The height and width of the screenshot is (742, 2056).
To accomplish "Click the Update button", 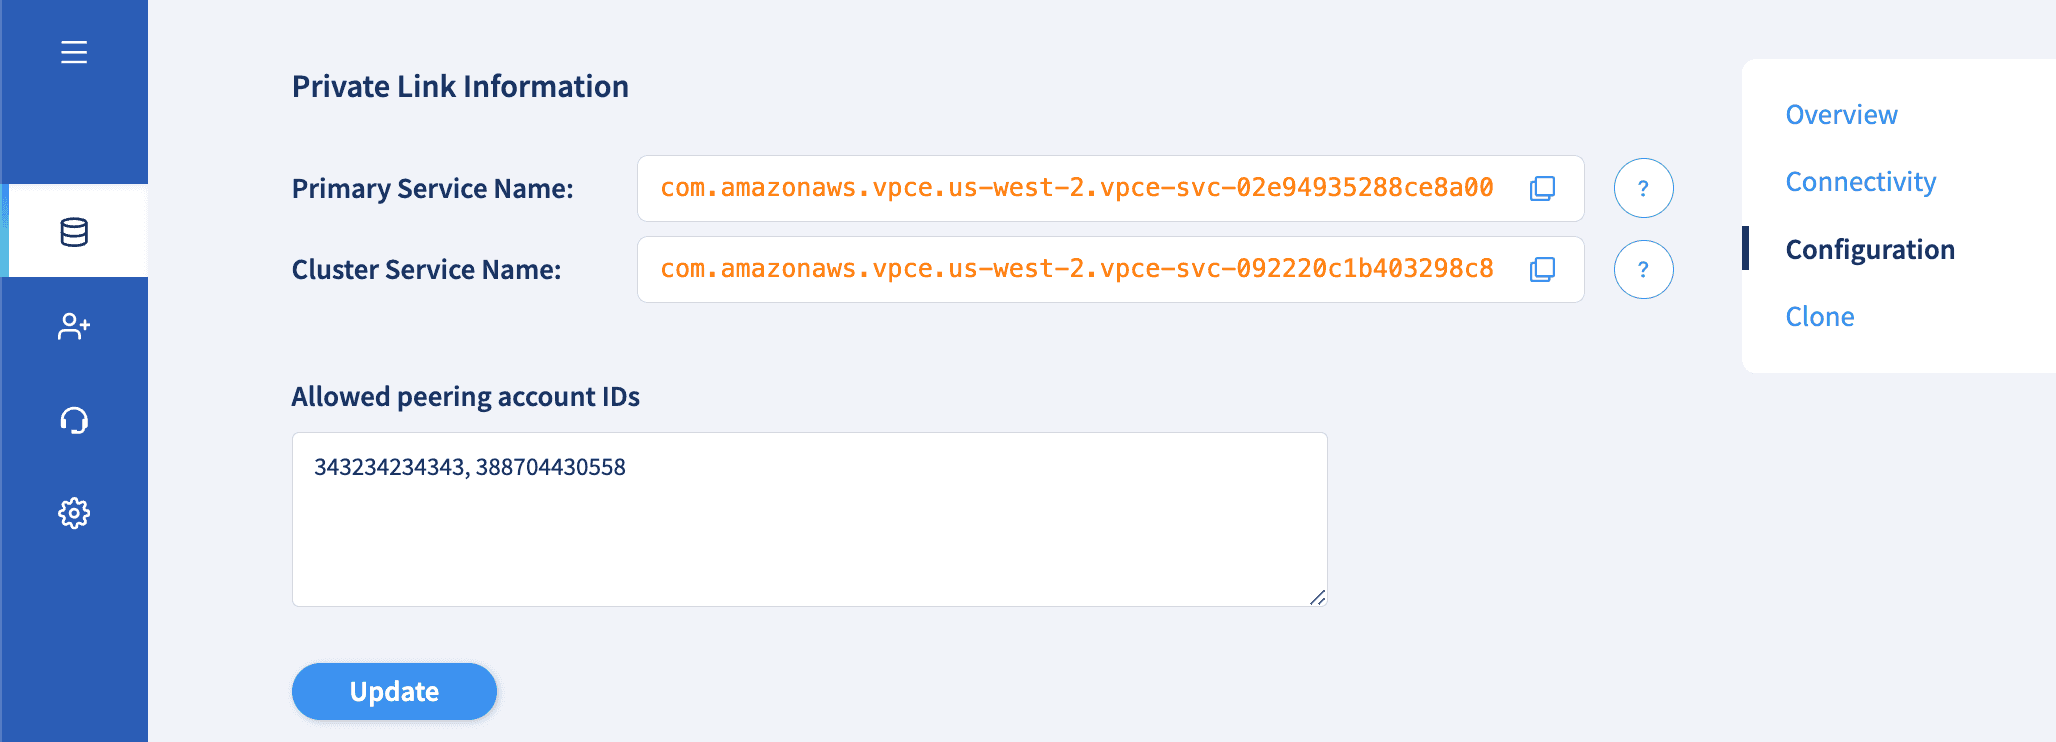I will tap(394, 691).
